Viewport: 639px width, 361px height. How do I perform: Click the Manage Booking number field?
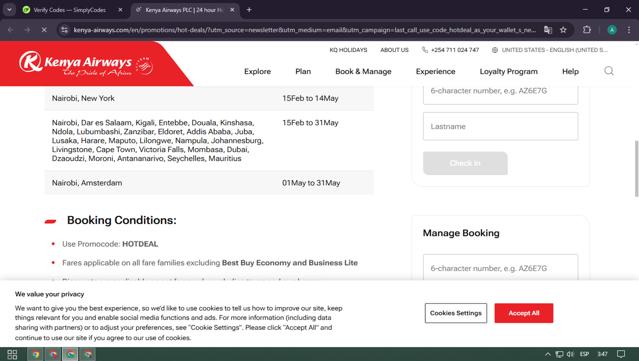click(x=500, y=267)
